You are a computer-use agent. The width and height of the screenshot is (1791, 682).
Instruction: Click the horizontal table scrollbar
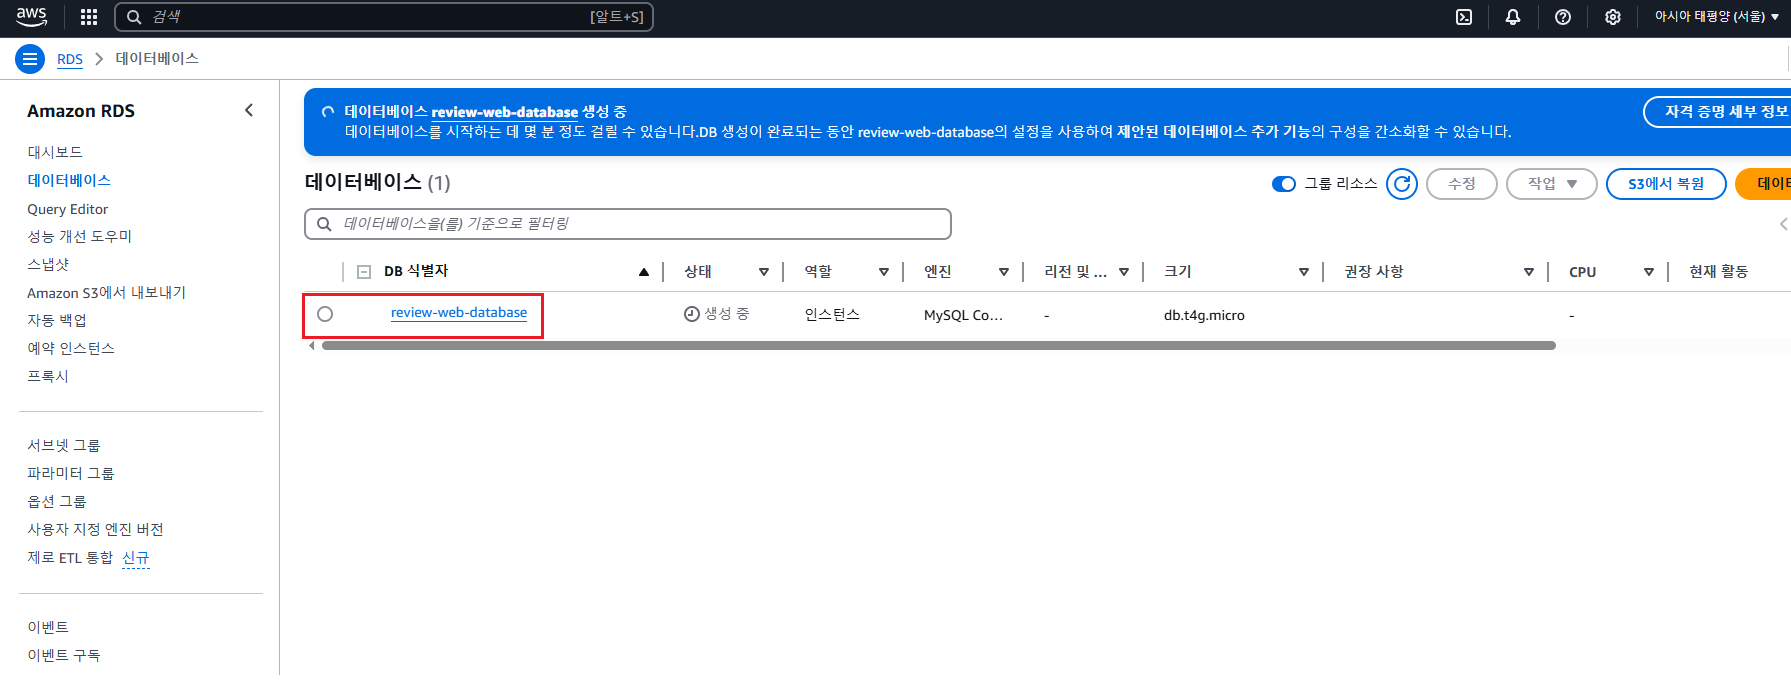[939, 346]
